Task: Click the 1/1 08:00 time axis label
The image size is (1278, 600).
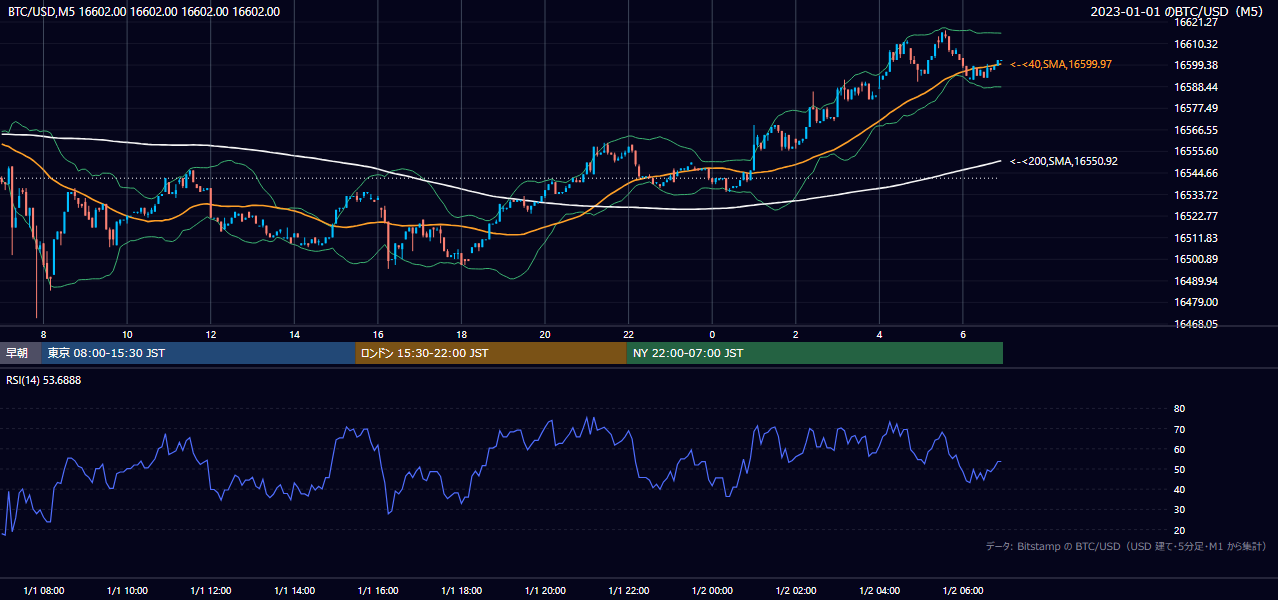Action: pyautogui.click(x=43, y=591)
